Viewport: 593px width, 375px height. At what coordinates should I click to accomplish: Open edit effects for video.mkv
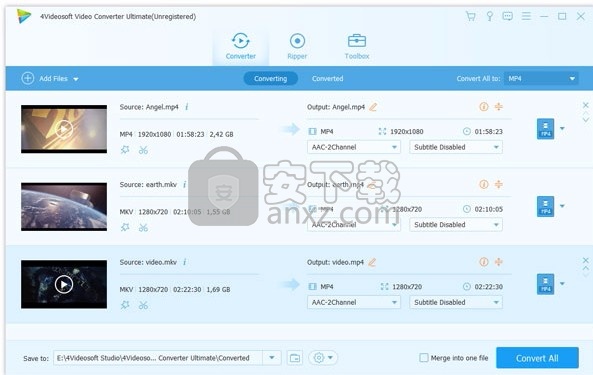pos(125,305)
